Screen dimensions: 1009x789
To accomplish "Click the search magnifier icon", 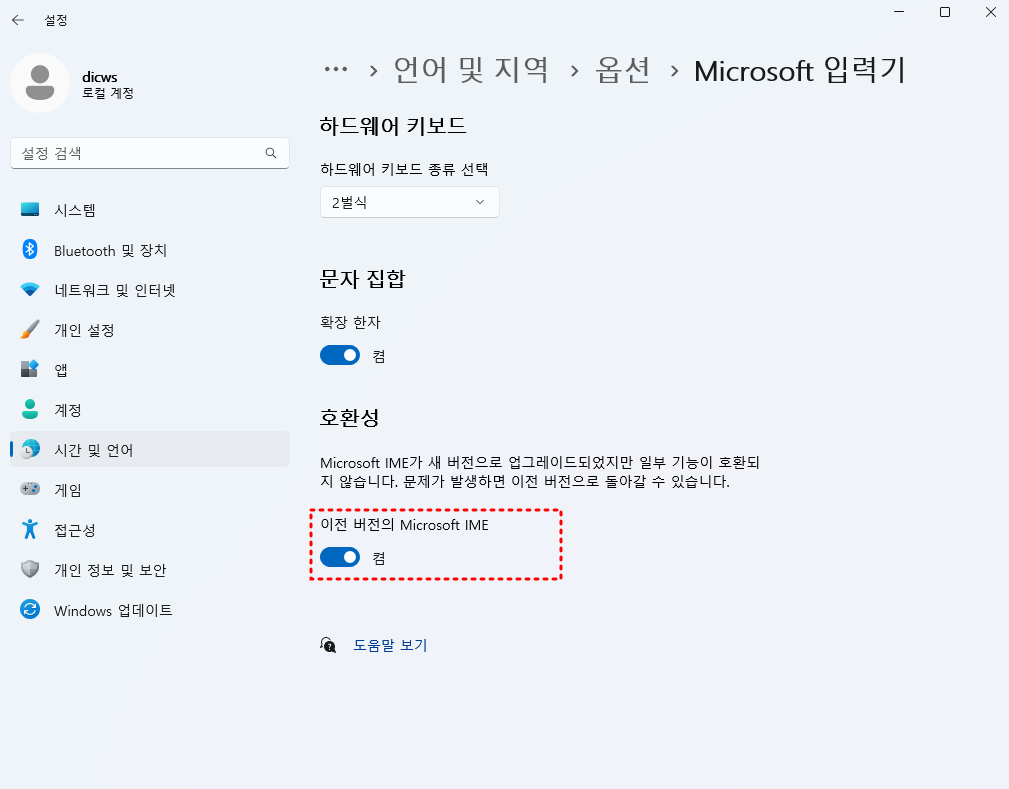I will (271, 153).
